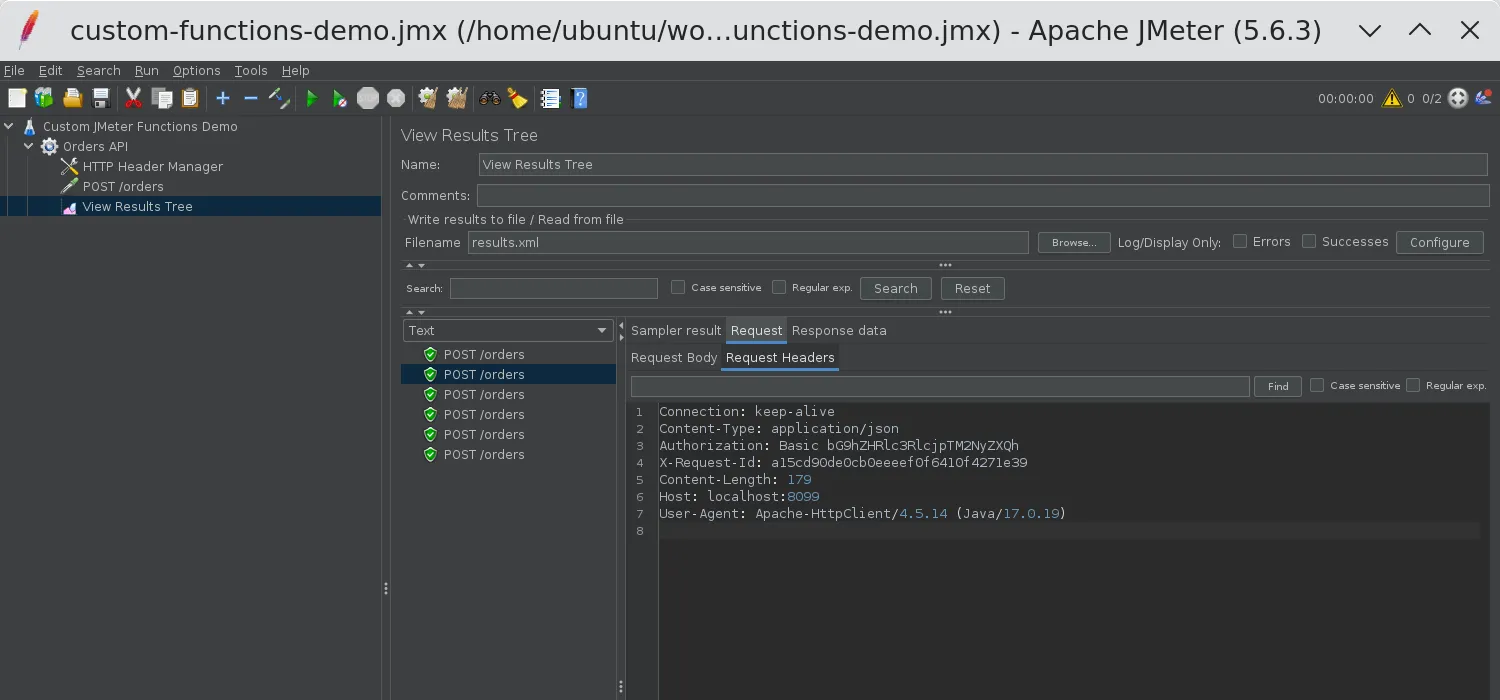Click the Authorization: Basic header line
This screenshot has width=1500, height=700.
pyautogui.click(x=839, y=446)
